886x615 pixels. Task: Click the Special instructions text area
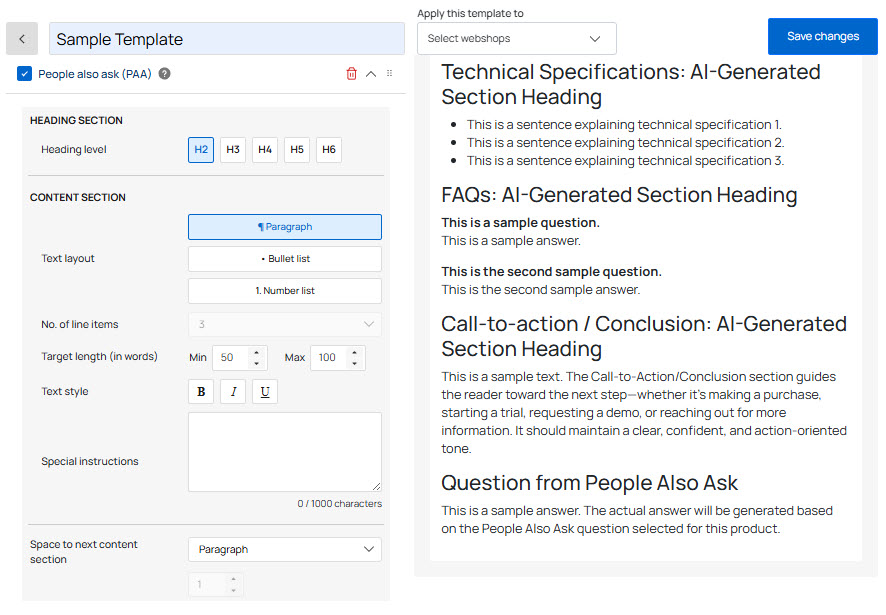pyautogui.click(x=284, y=452)
